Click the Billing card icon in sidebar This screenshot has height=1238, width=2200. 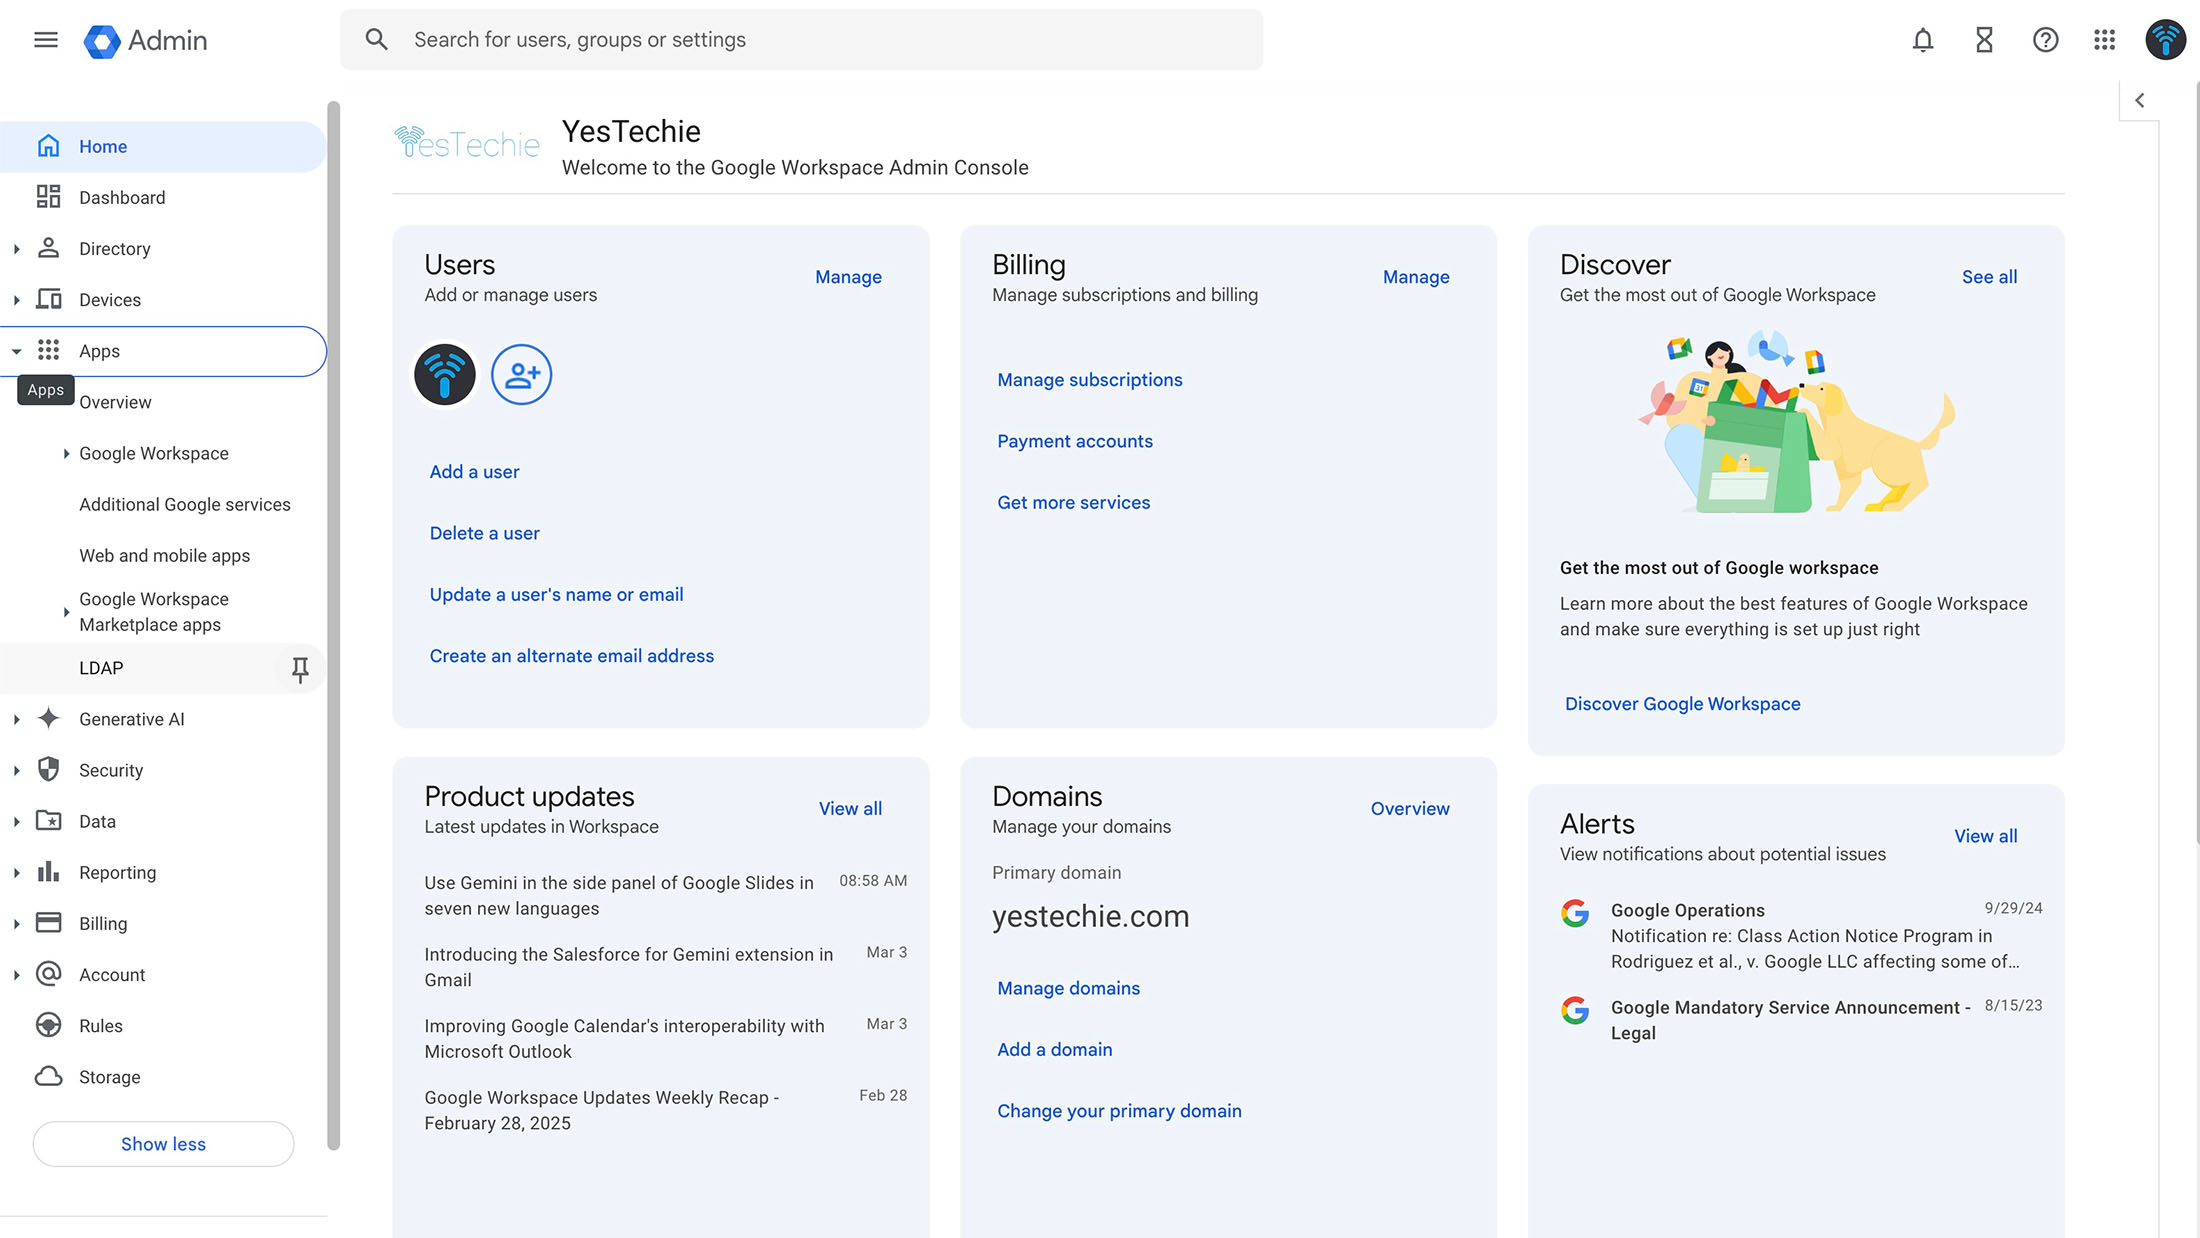tap(48, 923)
